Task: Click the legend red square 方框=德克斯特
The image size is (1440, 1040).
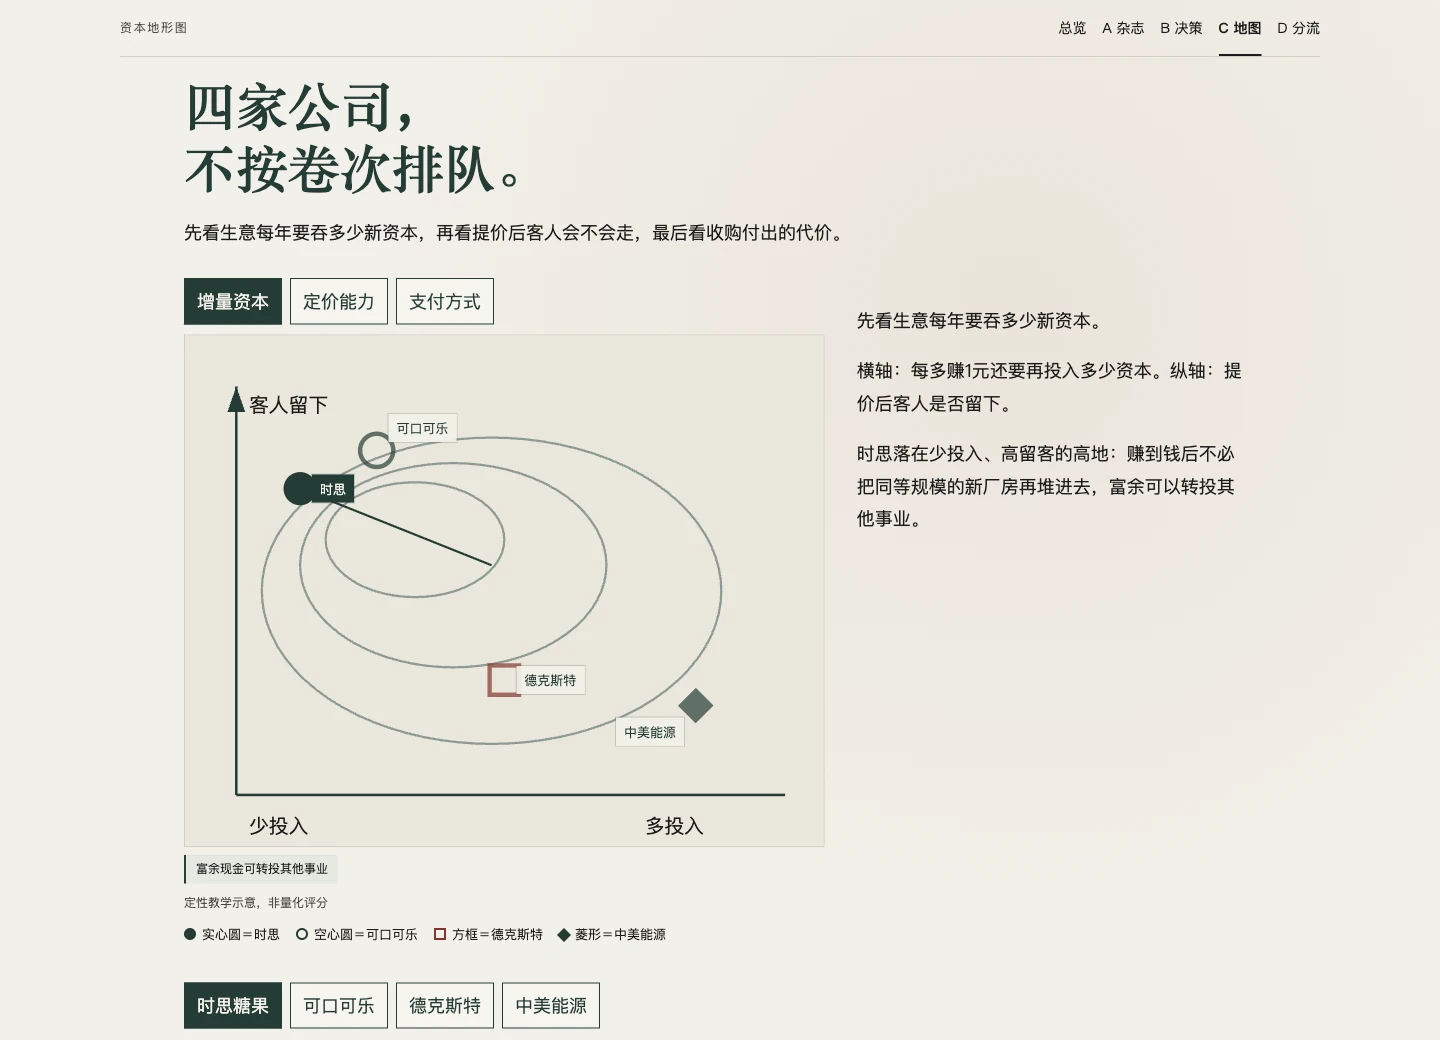Action: (x=440, y=934)
